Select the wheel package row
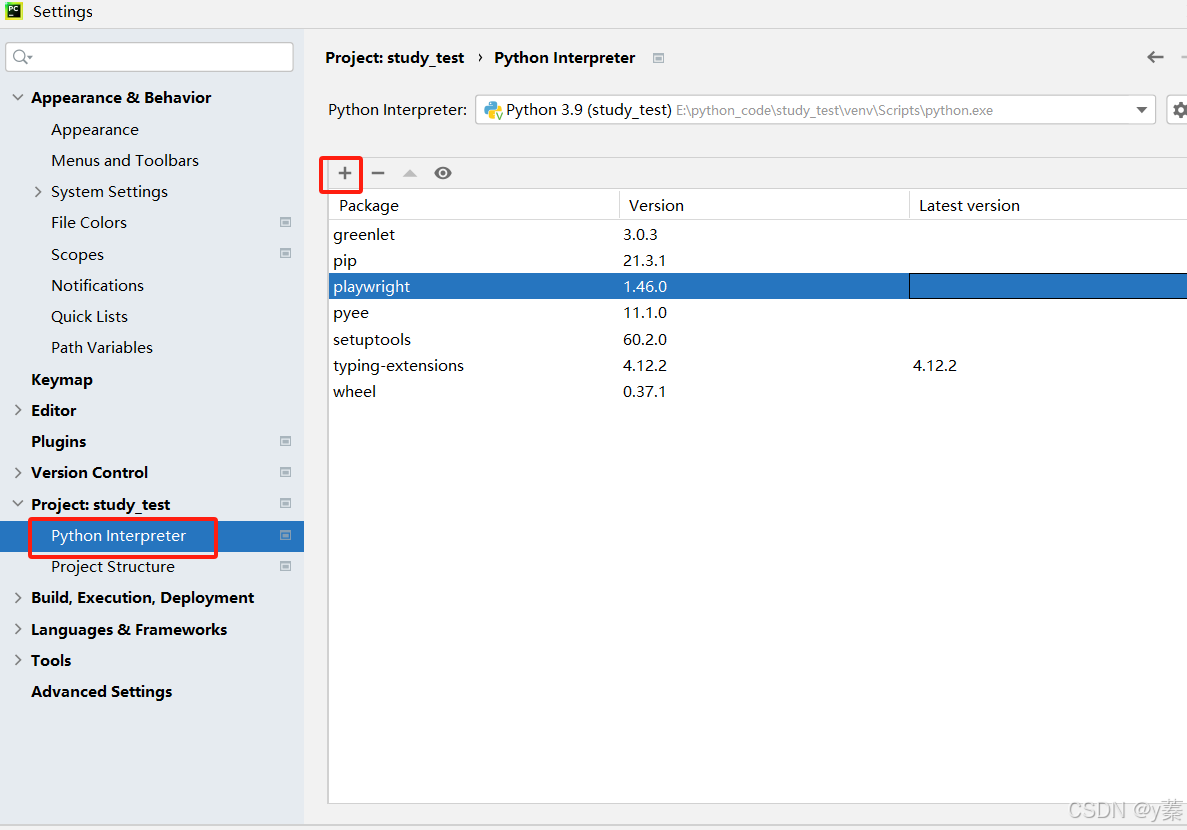 758,392
